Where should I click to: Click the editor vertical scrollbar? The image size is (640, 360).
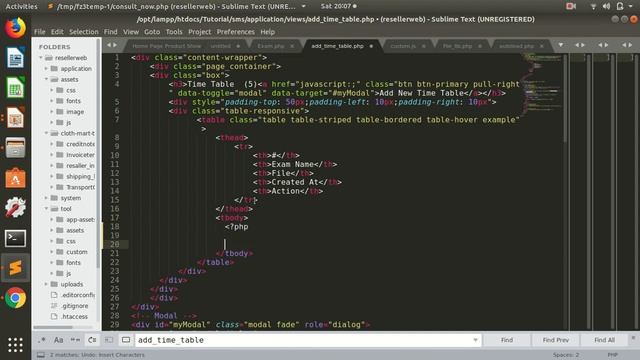tap(565, 98)
